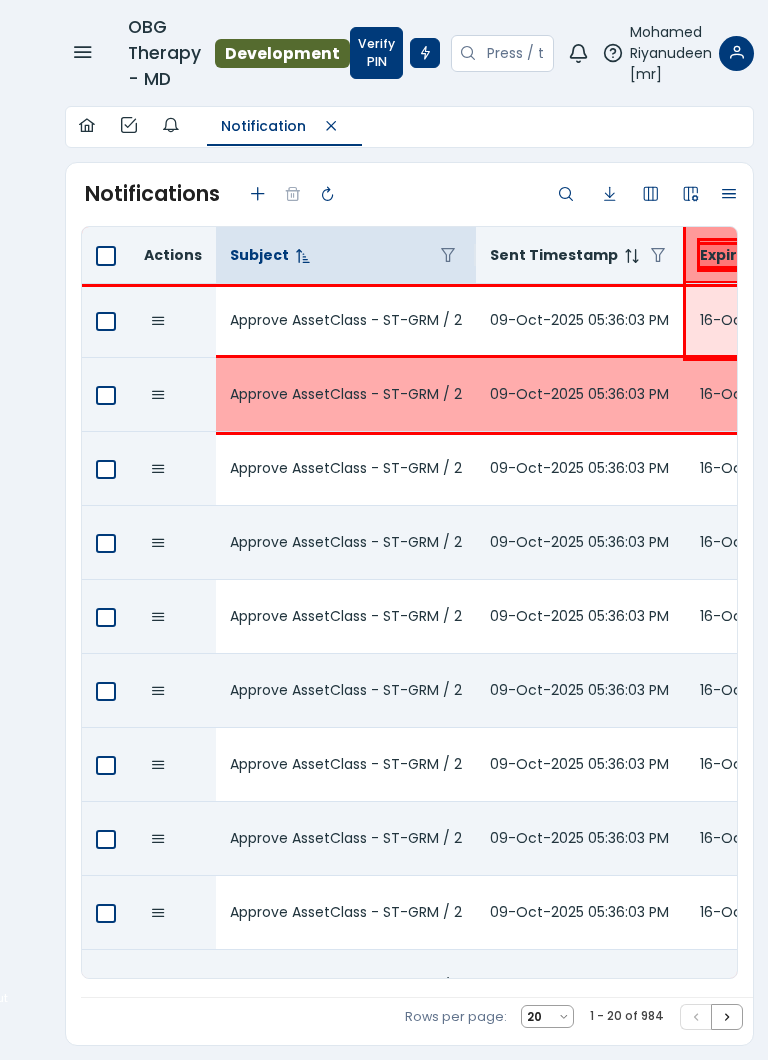Select the first notification row checkbox
The image size is (768, 1060).
(x=106, y=321)
